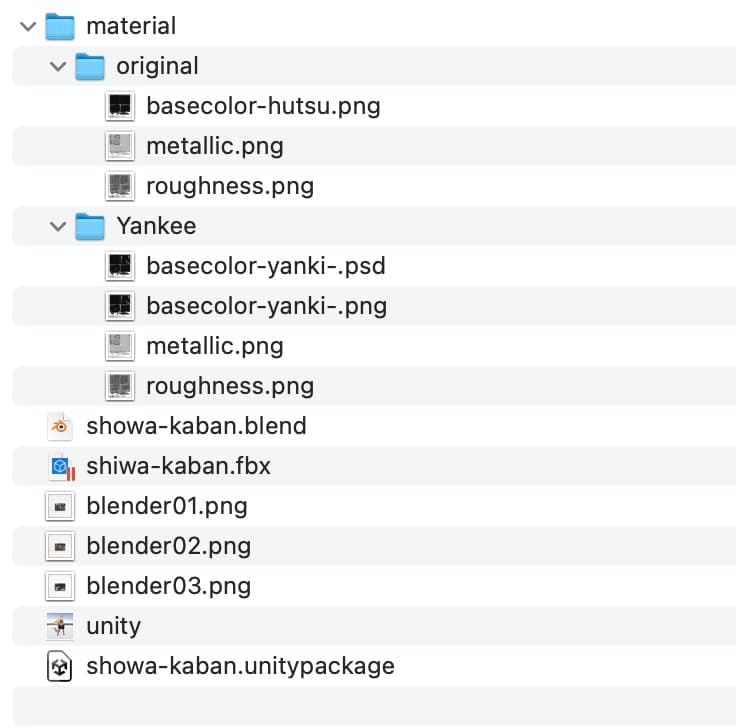
Task: Click the basecolor-hutsu.png thumbnail icon
Action: (x=120, y=106)
